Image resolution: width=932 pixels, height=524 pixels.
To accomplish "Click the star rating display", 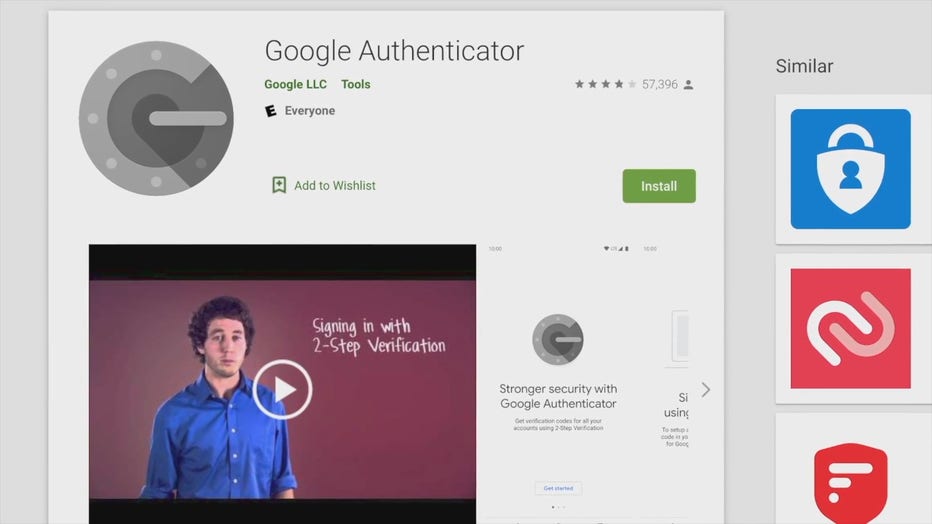I will (x=606, y=84).
